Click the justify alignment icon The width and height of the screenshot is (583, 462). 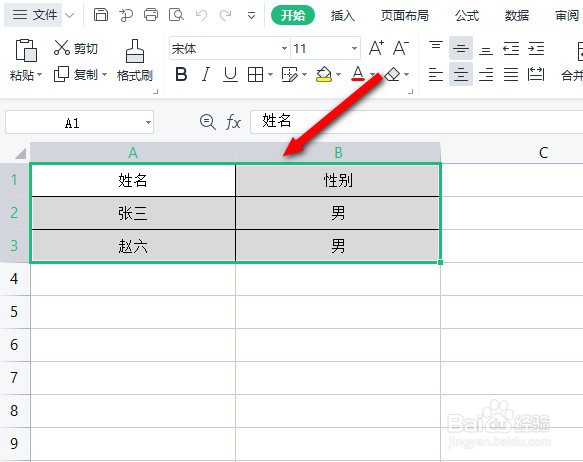click(x=511, y=74)
